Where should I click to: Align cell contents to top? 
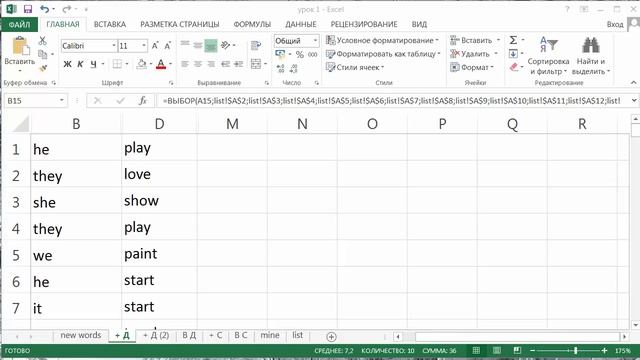pos(185,44)
